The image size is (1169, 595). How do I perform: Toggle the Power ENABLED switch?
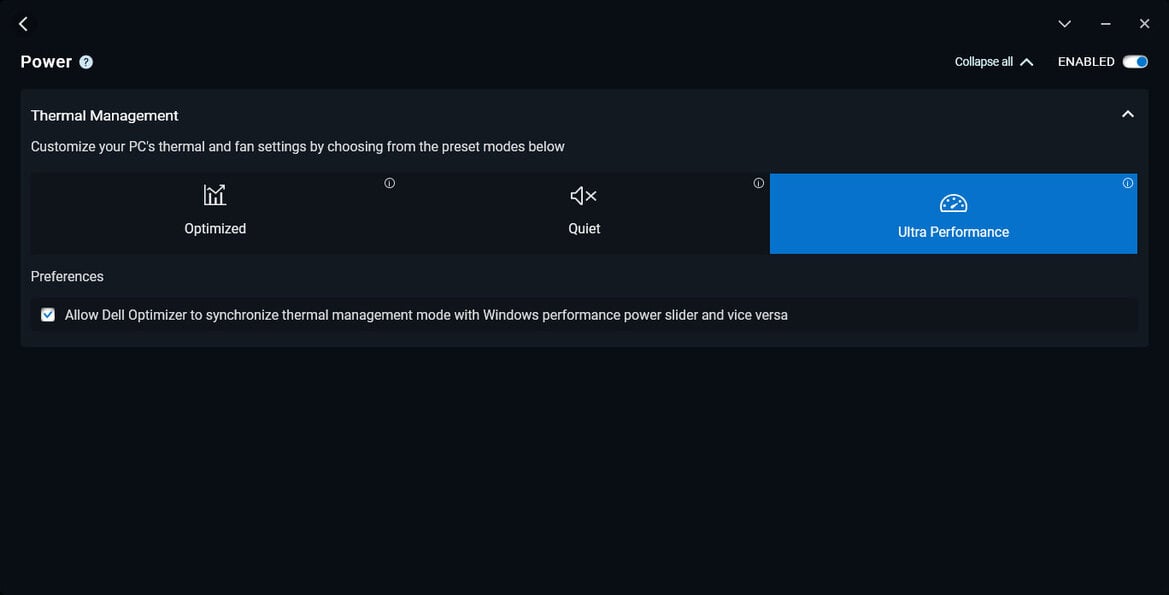(x=1135, y=62)
